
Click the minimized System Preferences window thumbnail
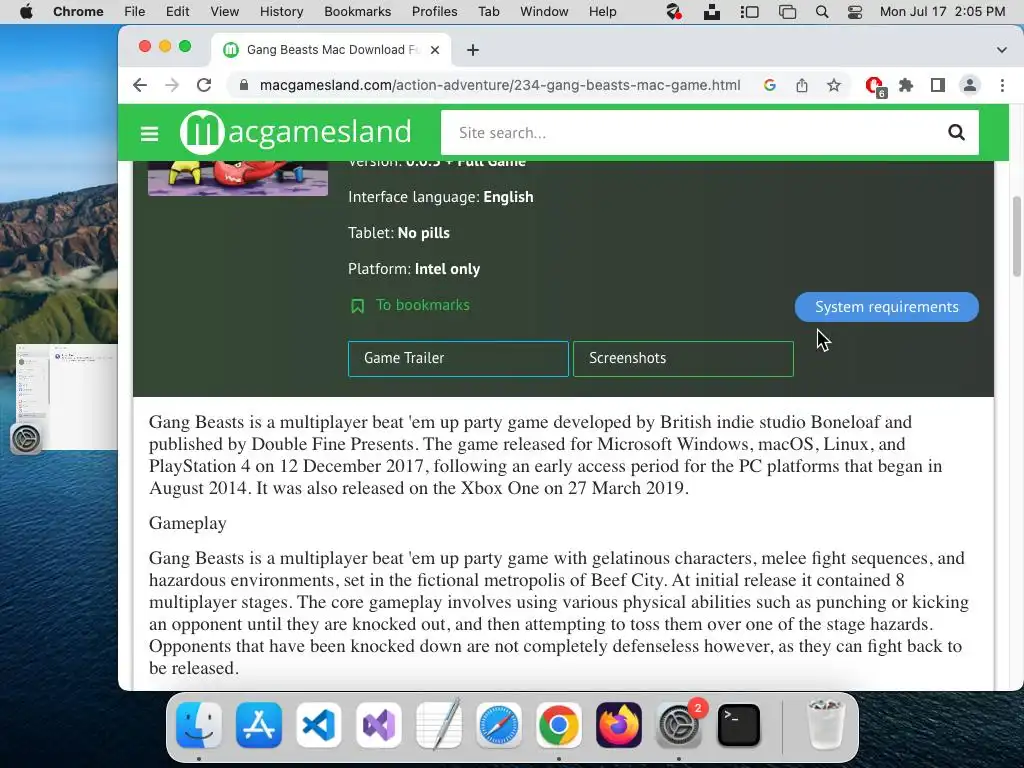pyautogui.click(x=67, y=397)
